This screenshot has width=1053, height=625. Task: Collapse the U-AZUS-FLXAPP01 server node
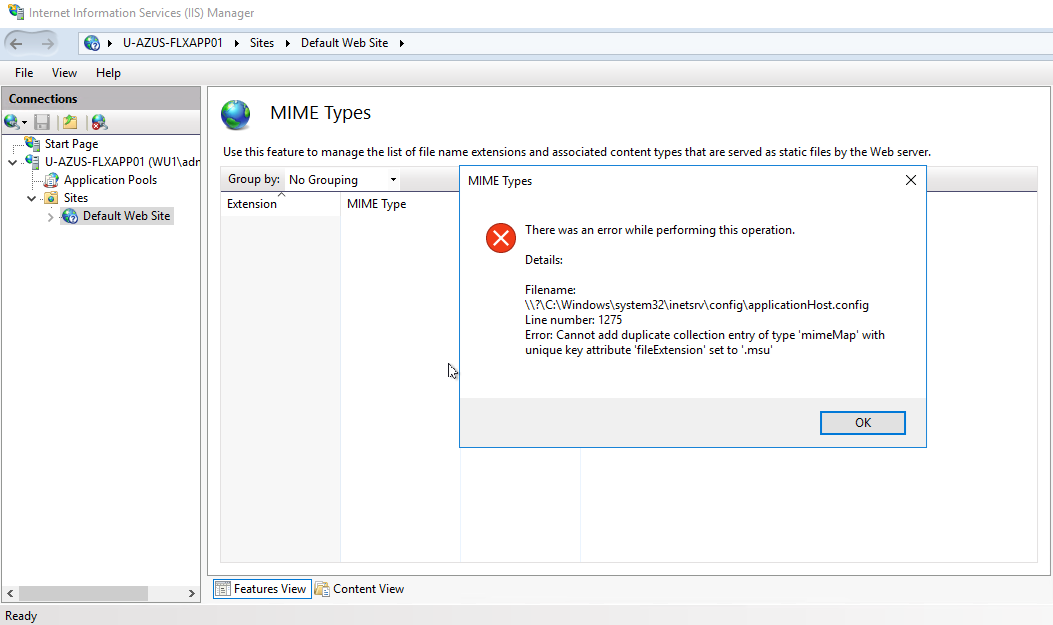13,162
